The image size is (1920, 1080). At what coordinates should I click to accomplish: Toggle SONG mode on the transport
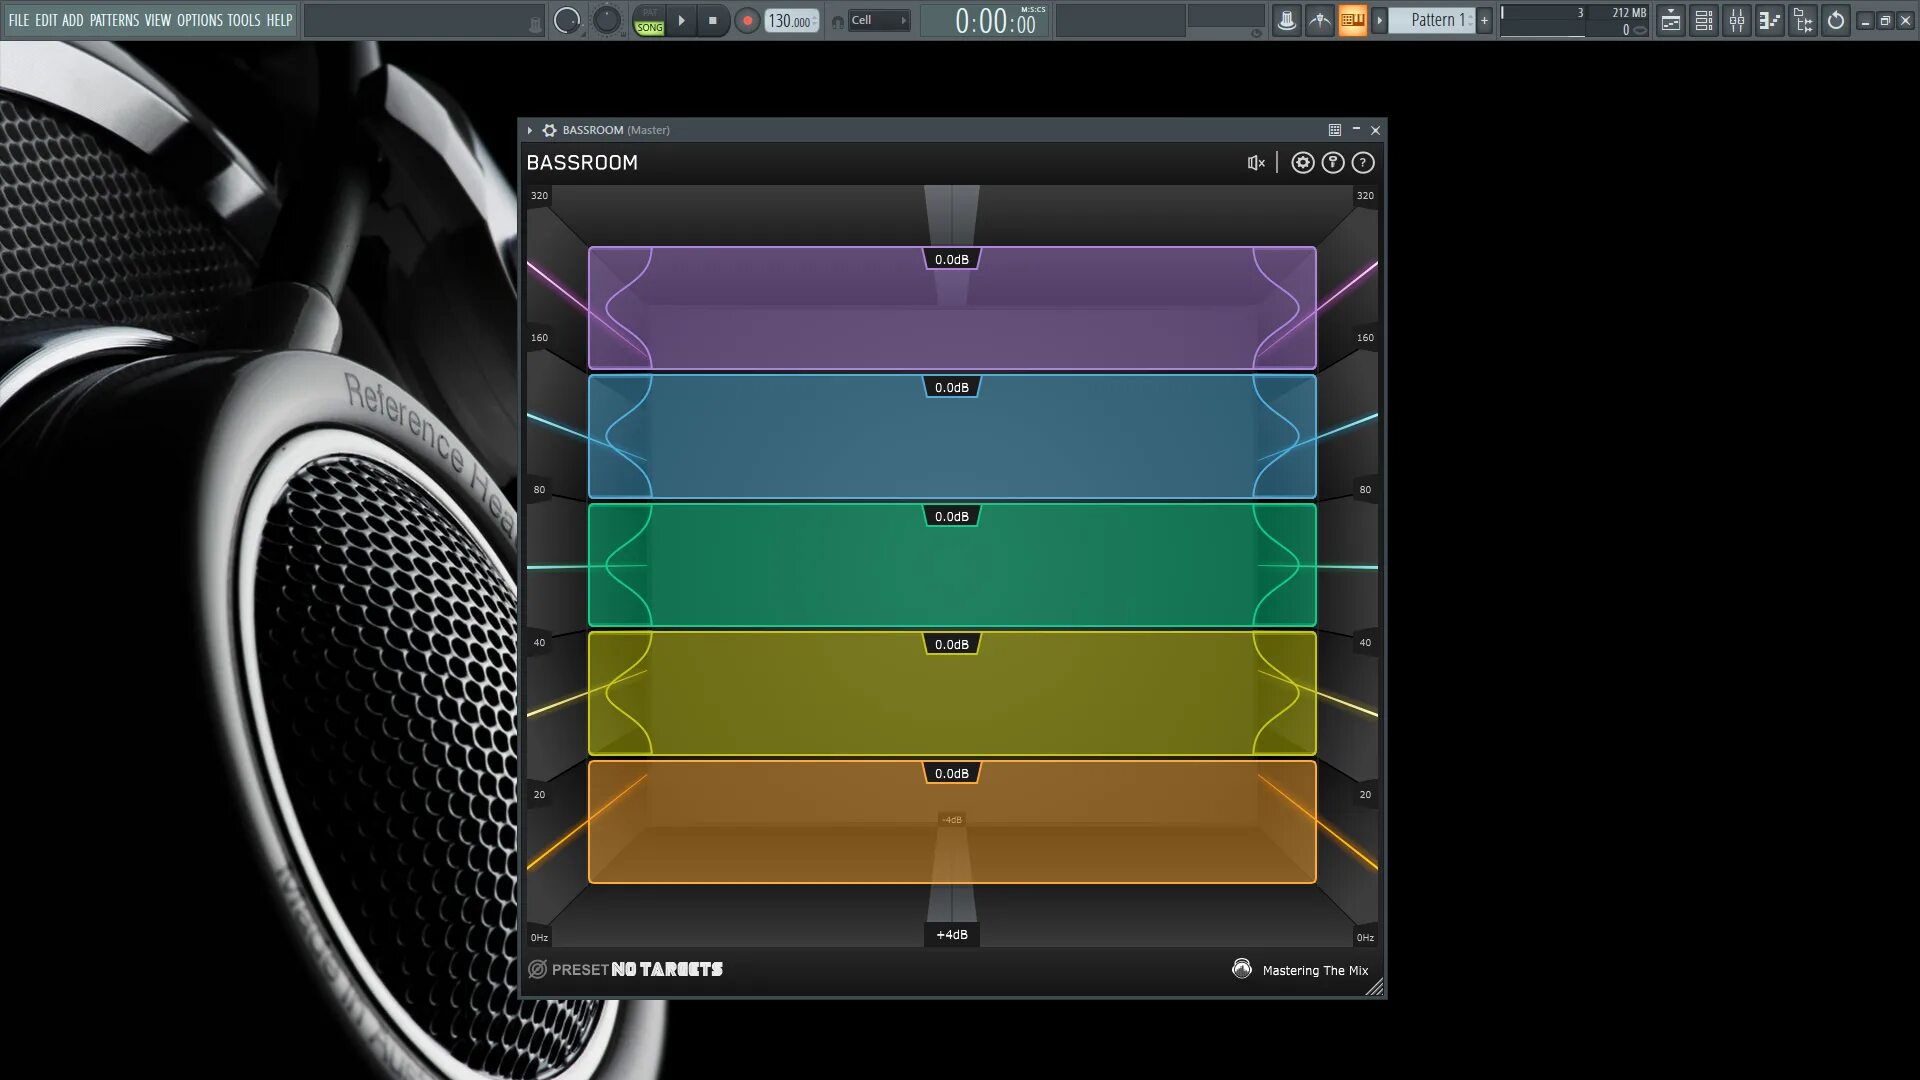tap(648, 26)
